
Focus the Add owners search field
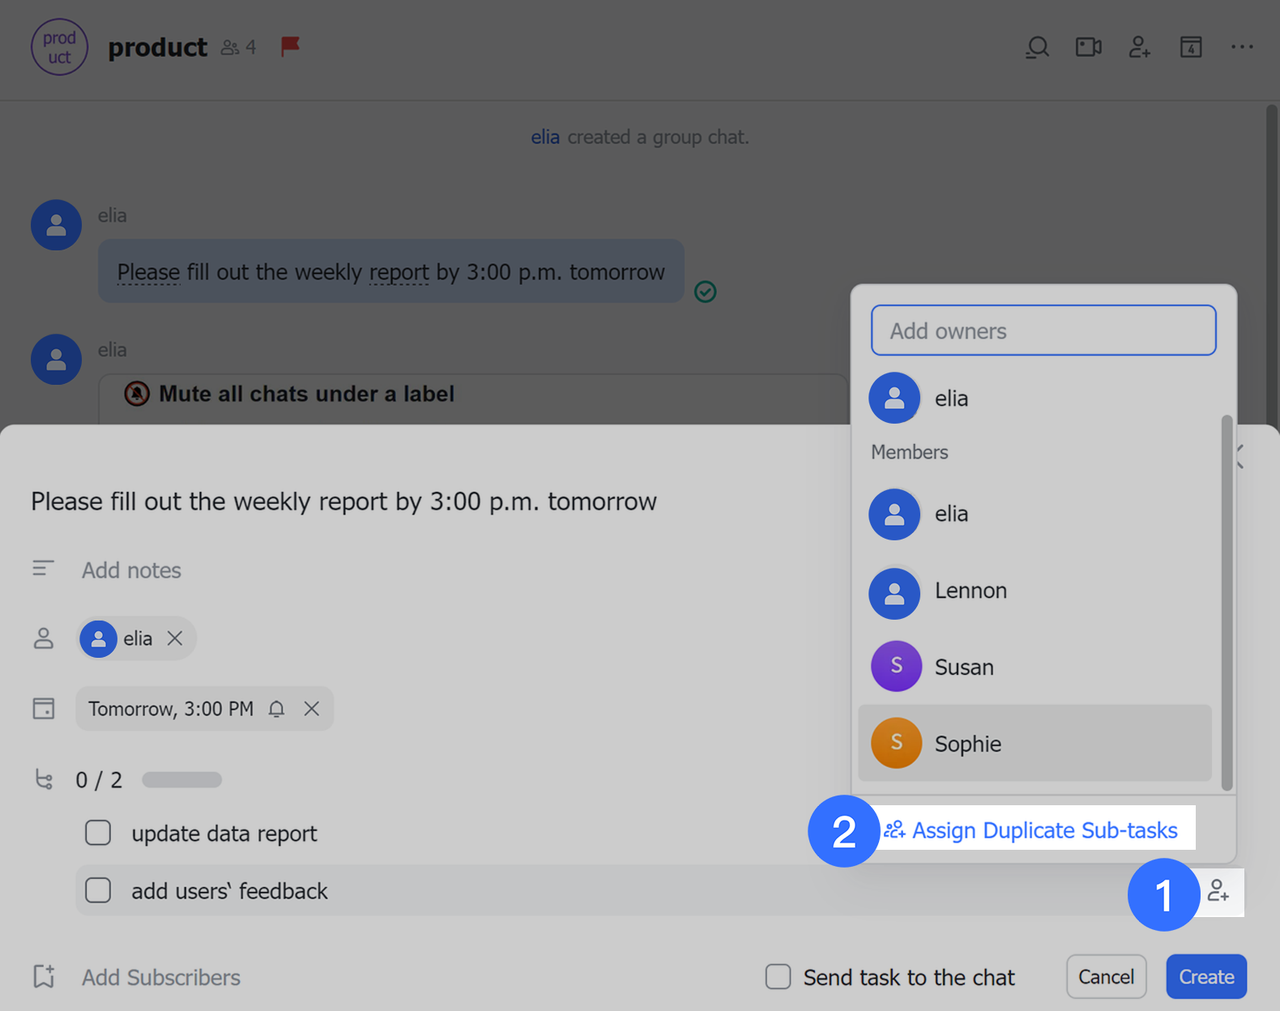pyautogui.click(x=1043, y=331)
